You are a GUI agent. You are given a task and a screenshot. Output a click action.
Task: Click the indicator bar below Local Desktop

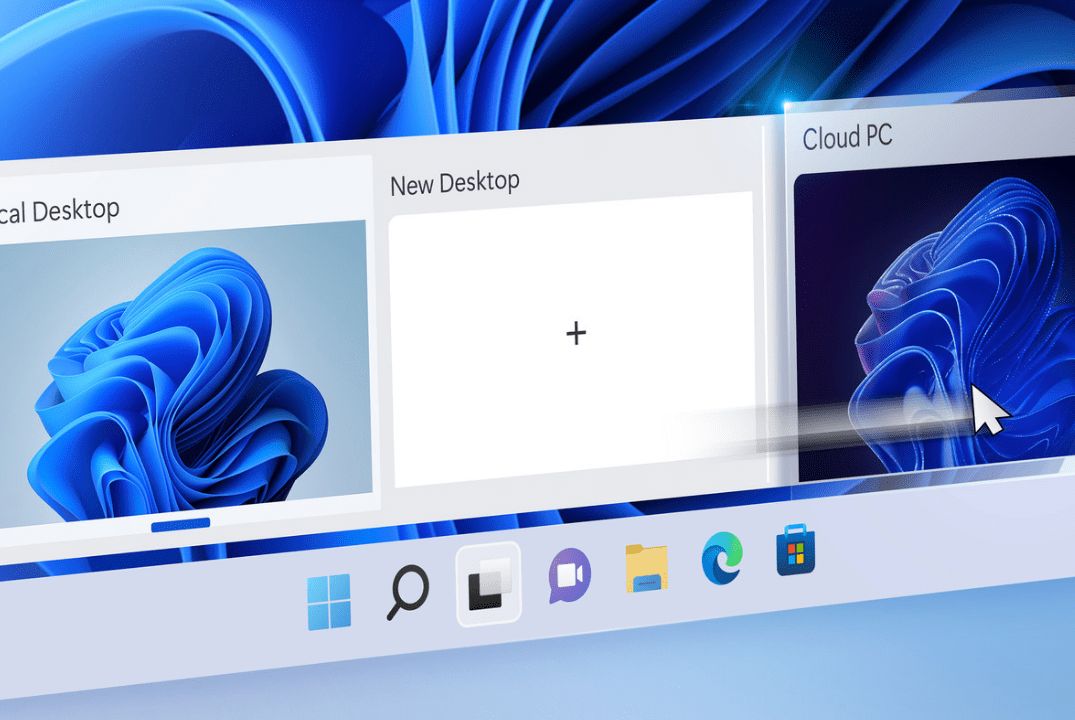click(x=182, y=522)
